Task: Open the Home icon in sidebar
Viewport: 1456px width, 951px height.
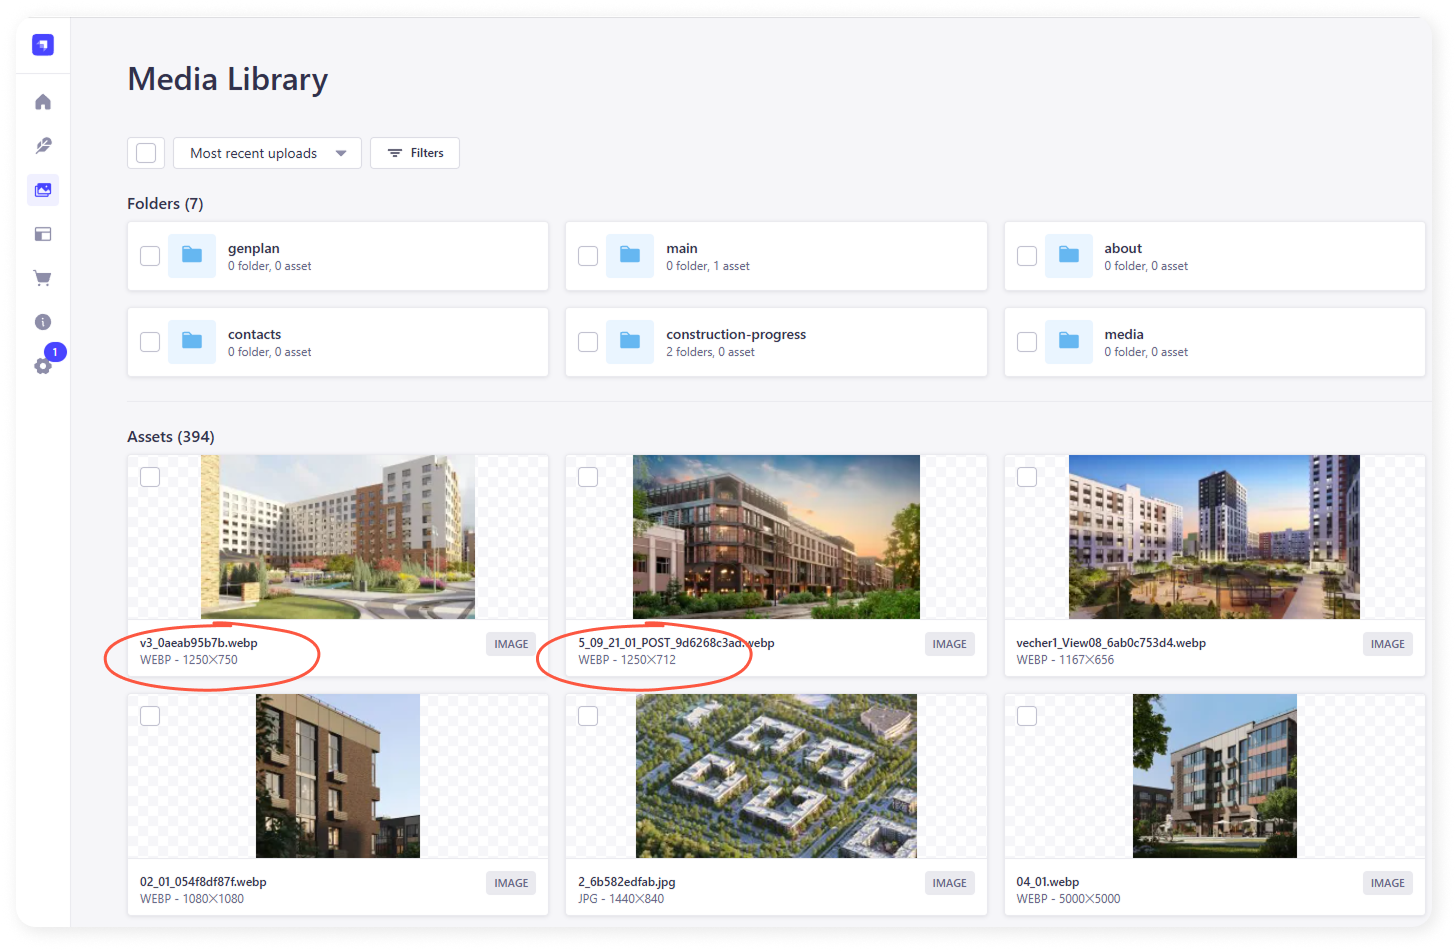Action: [43, 102]
